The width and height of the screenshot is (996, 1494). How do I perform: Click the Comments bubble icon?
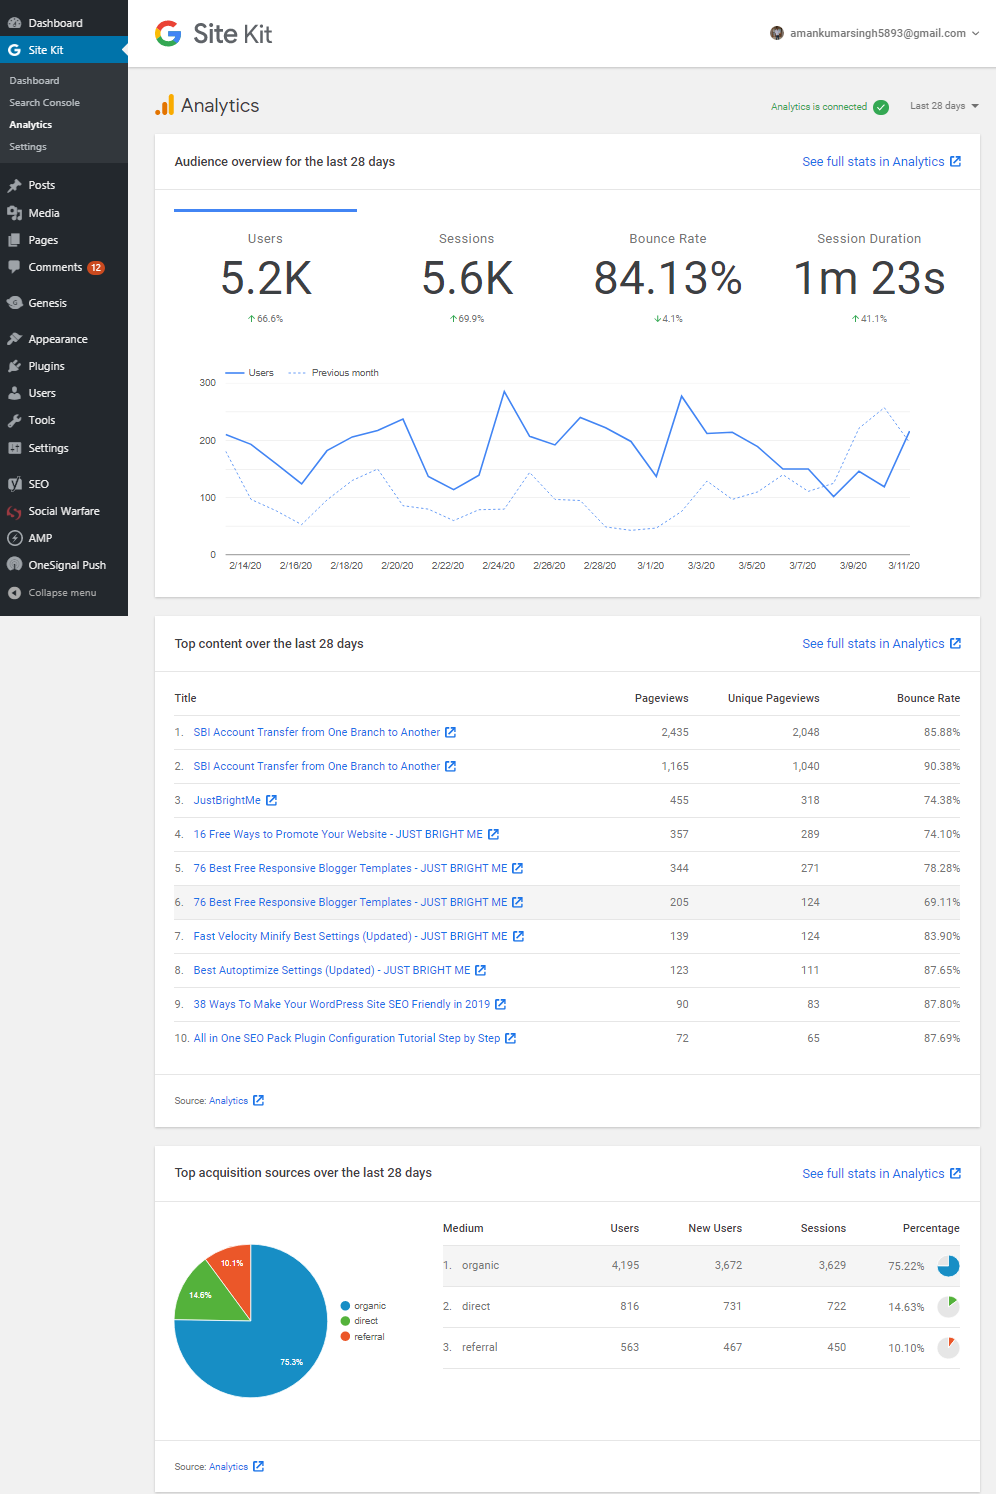pos(14,267)
